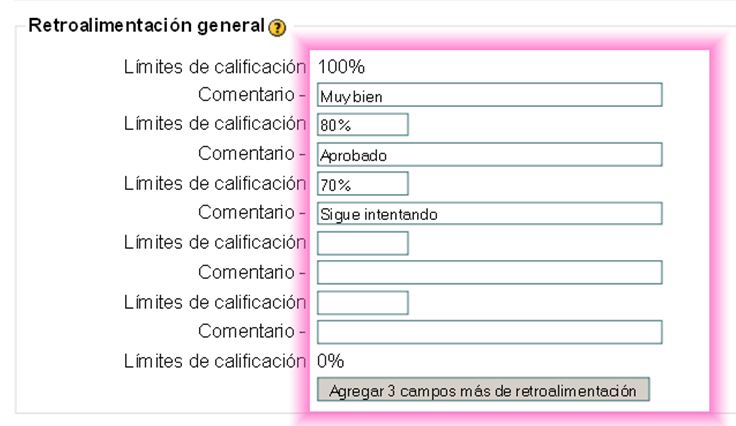Click the 100% grade boundary value
This screenshot has height=426, width=736.
(341, 67)
